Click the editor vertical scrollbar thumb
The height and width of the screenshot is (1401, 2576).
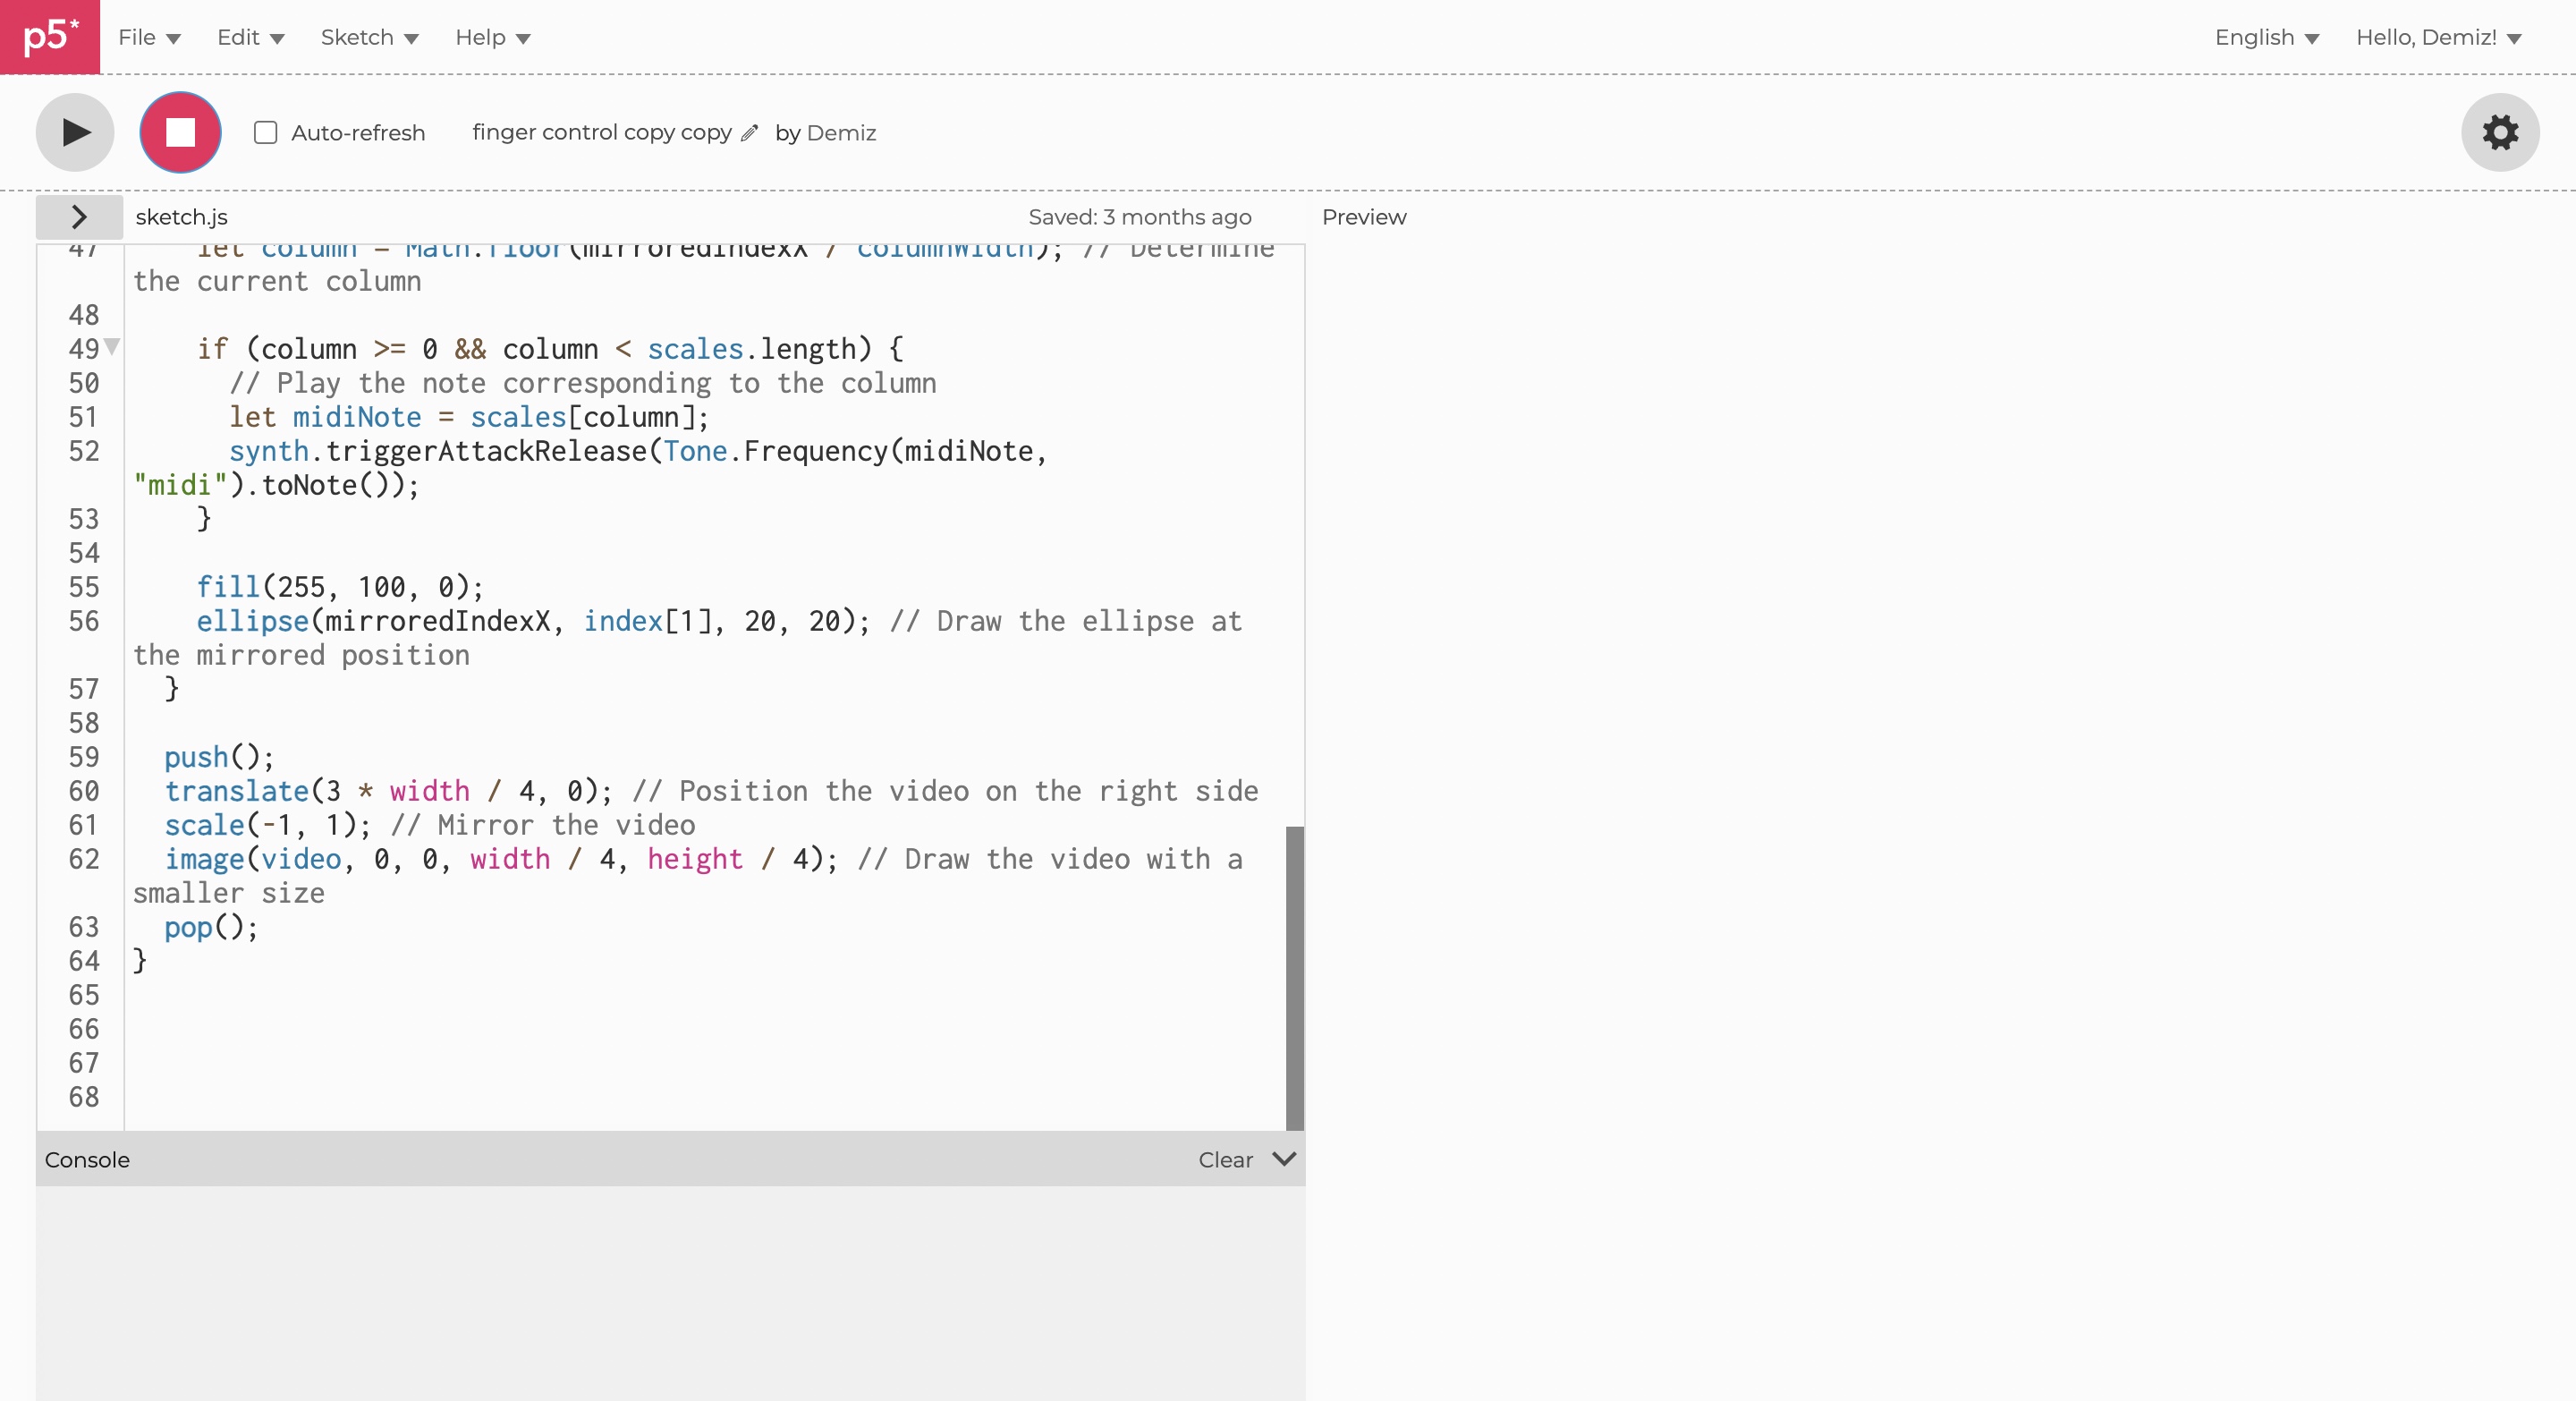1294,976
